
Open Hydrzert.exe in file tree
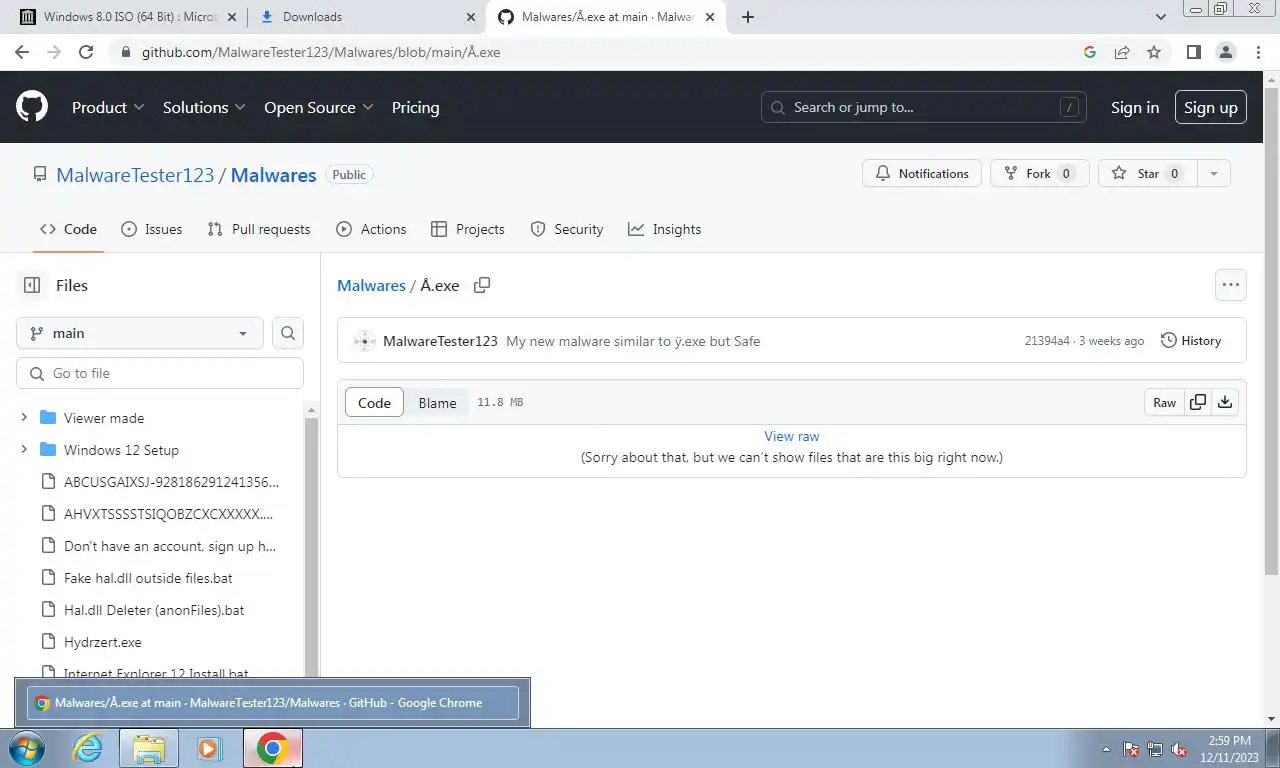[103, 642]
